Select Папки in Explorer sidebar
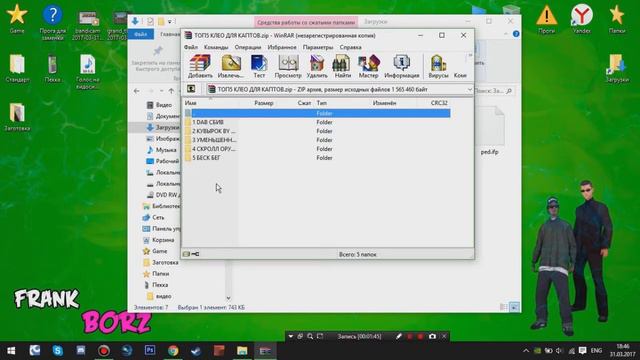Viewport: 640px width, 360px height. tap(156, 273)
